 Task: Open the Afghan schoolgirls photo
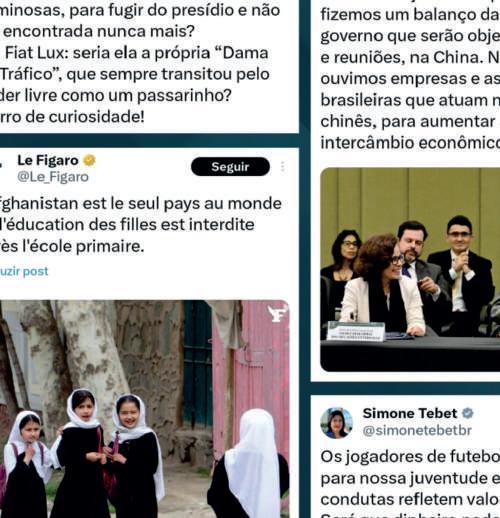click(144, 409)
